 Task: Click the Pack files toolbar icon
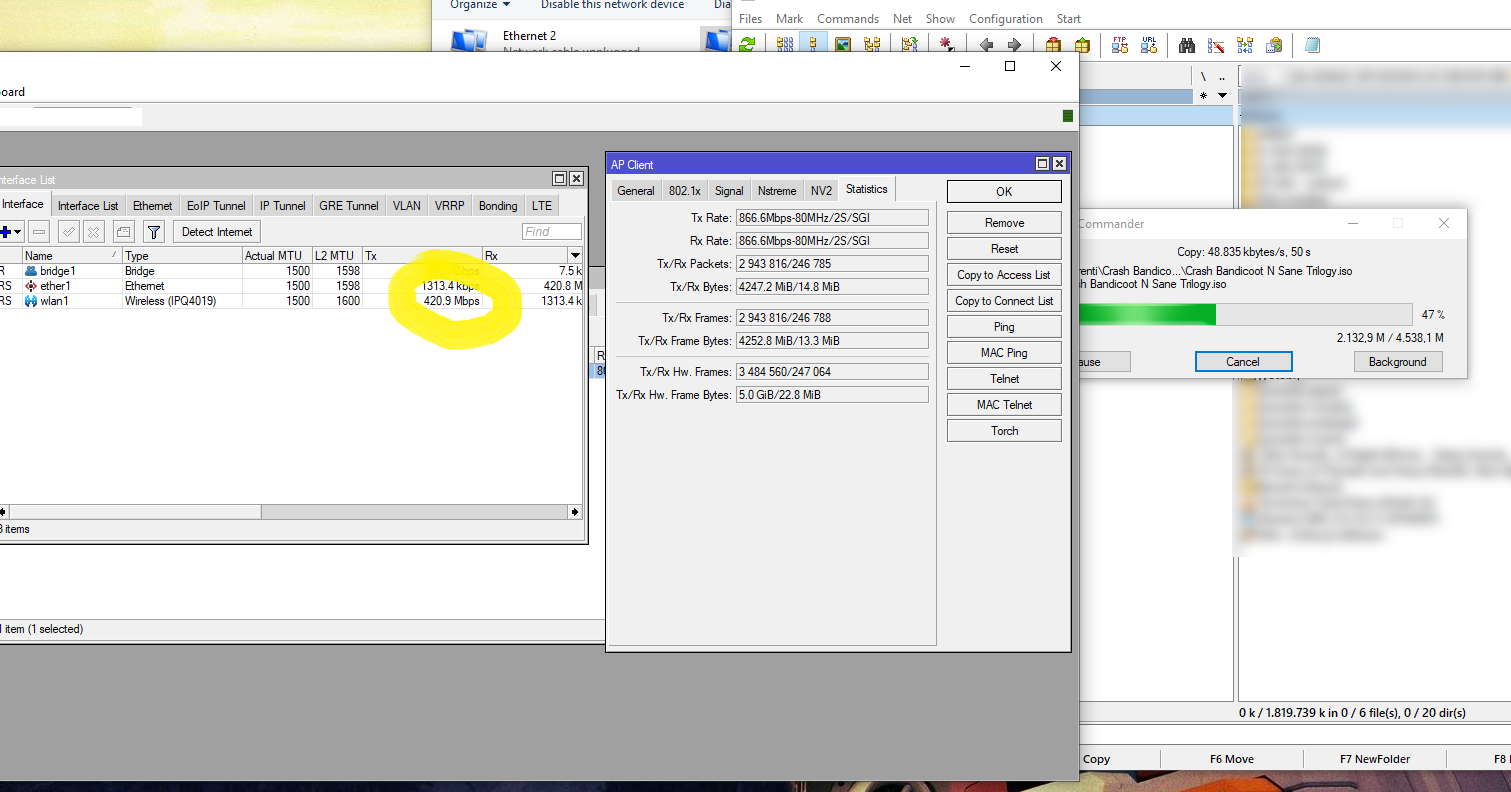[1053, 45]
